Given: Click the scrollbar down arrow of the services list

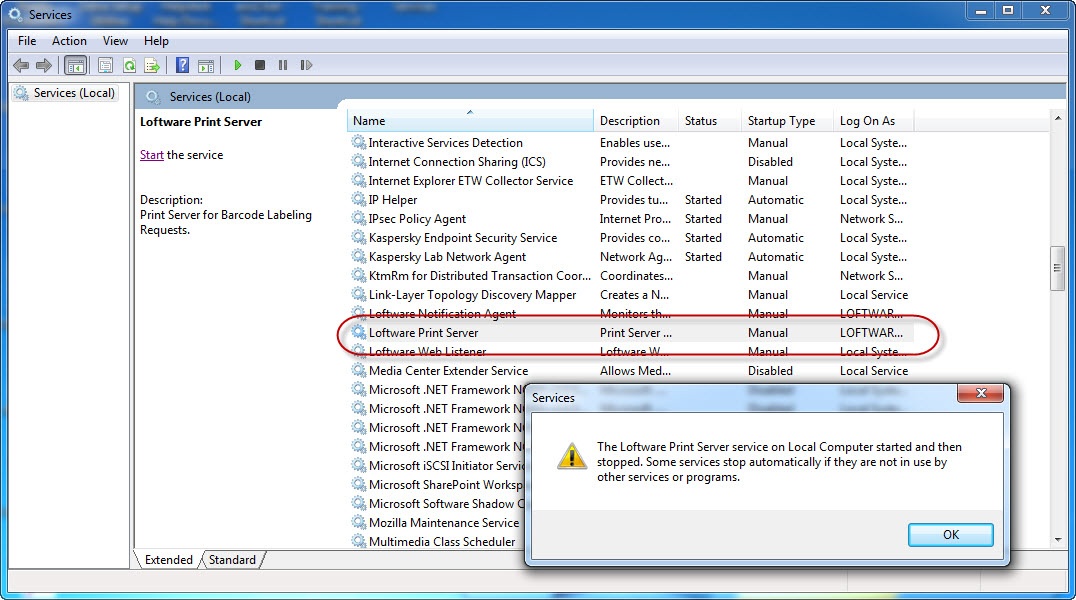Looking at the screenshot, I should pos(1057,540).
